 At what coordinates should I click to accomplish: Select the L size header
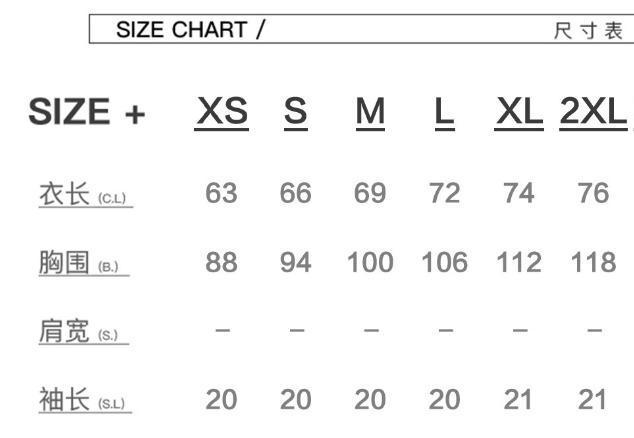(444, 112)
